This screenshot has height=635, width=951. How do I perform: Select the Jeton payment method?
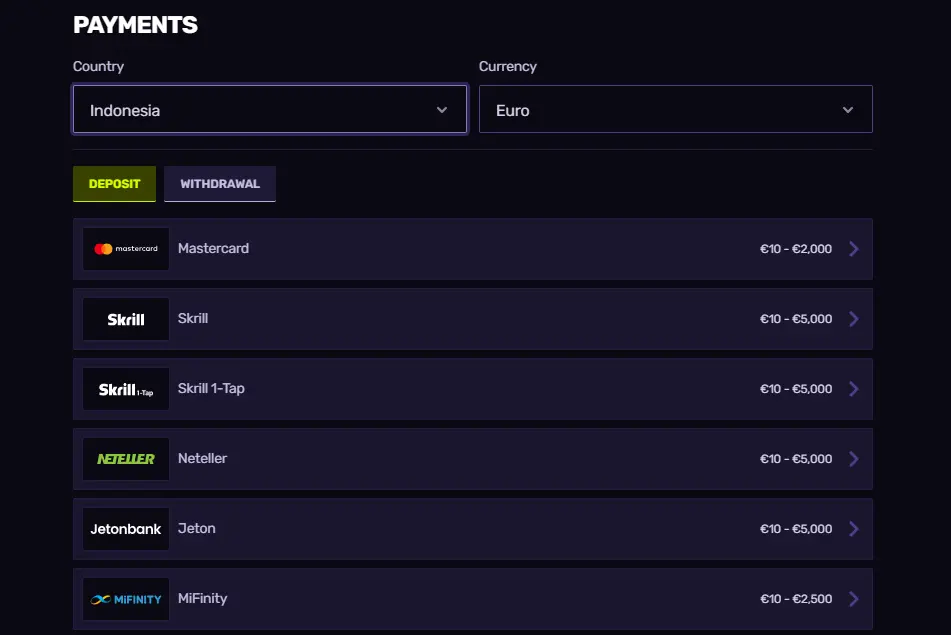[x=474, y=528]
